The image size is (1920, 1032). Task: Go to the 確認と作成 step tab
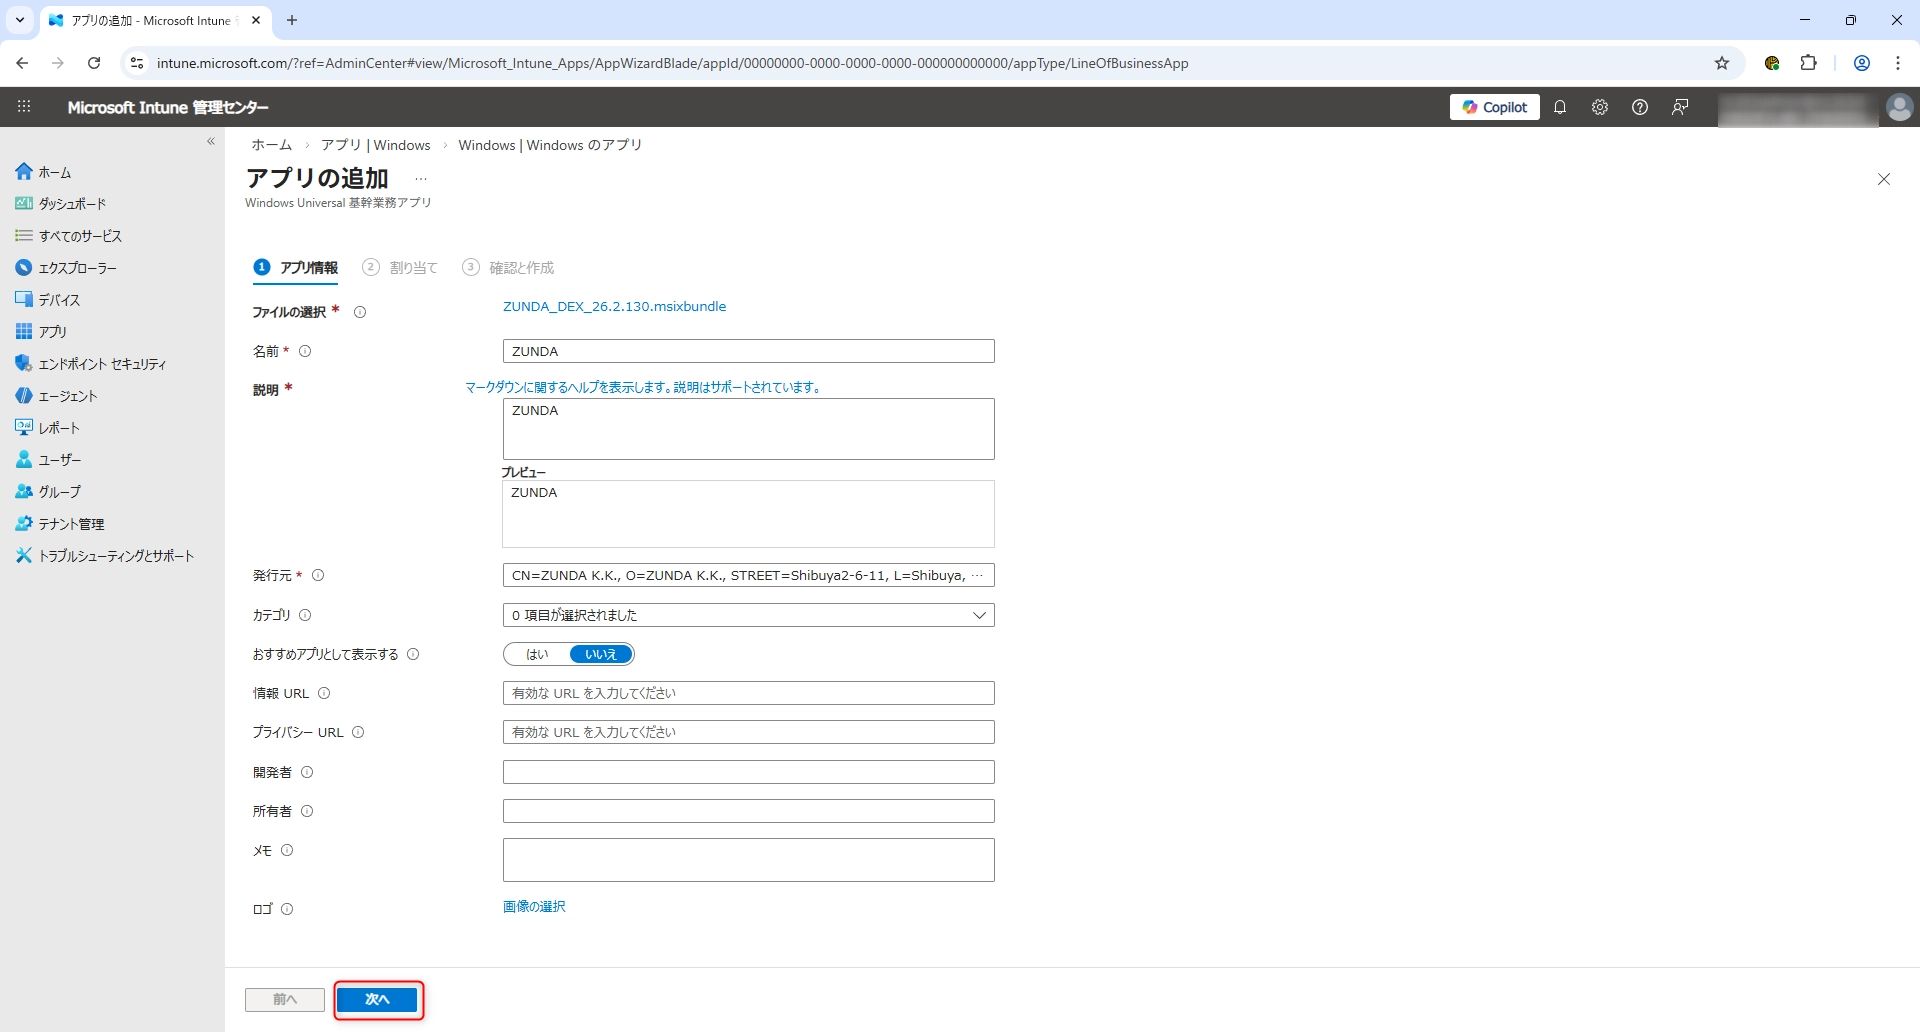pos(509,268)
